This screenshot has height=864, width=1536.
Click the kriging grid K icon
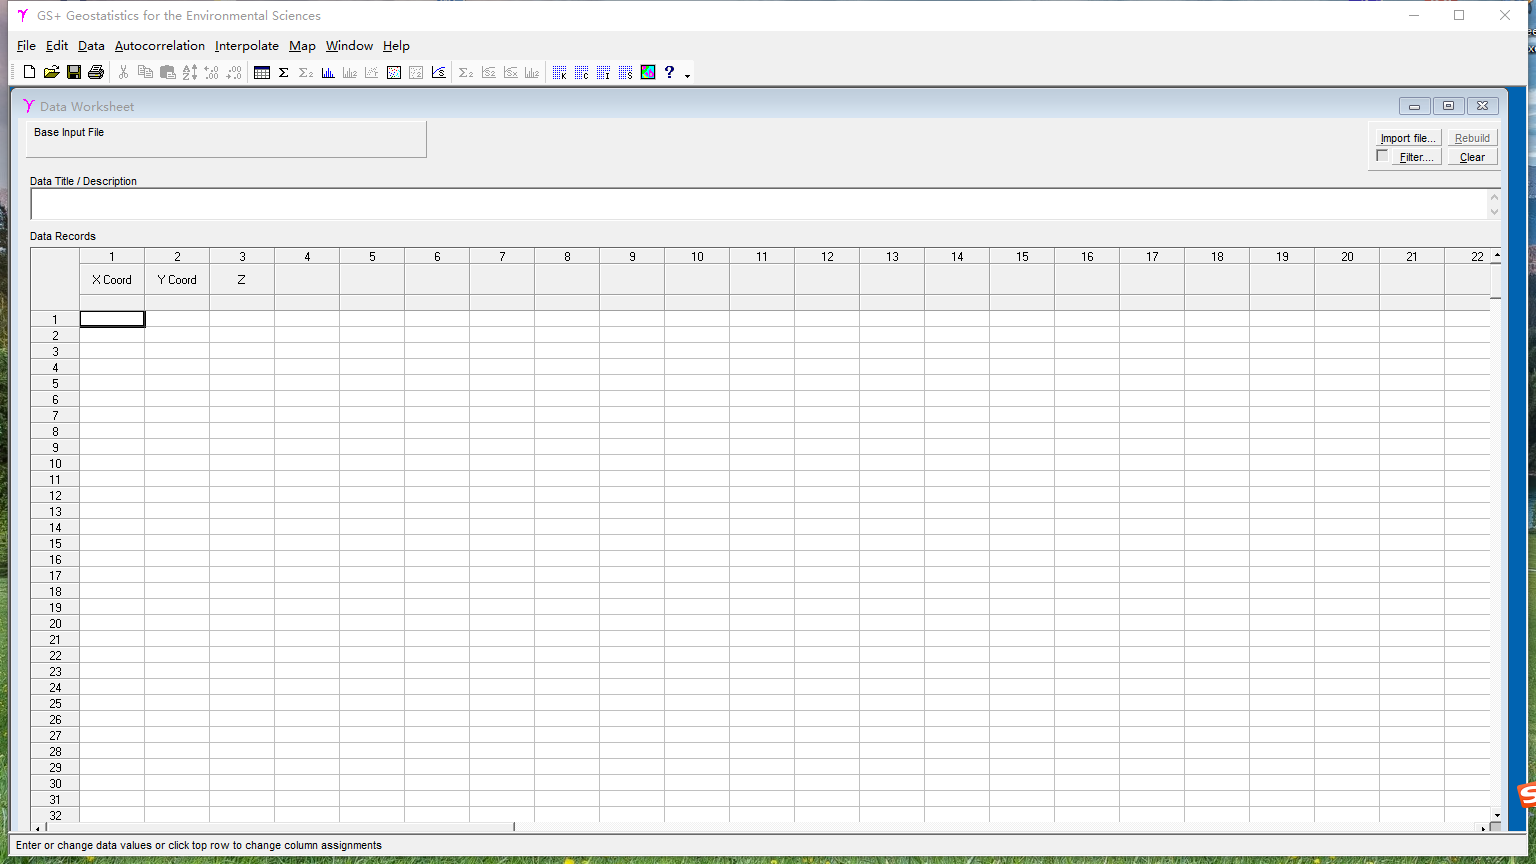click(x=560, y=72)
